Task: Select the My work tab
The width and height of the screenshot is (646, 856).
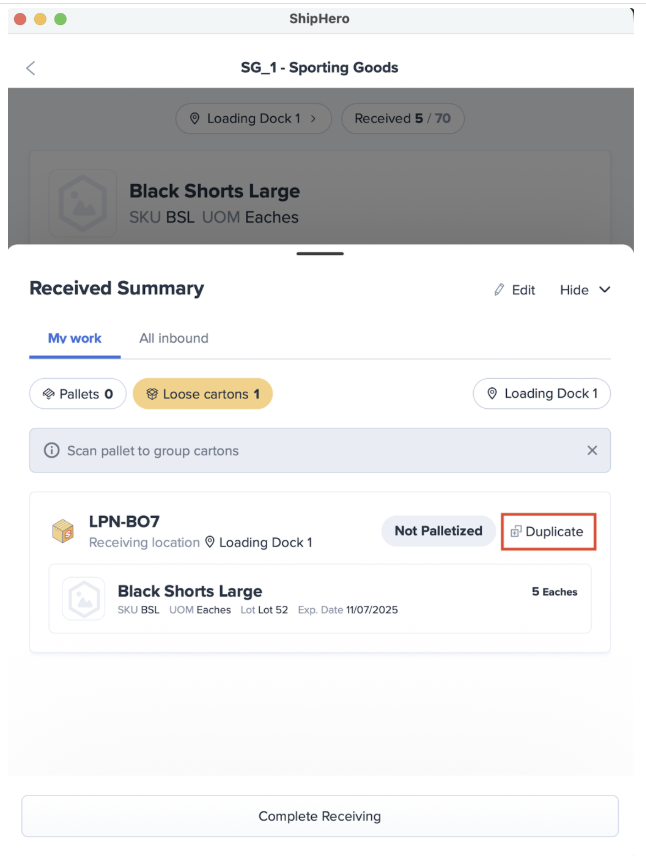Action: coord(75,338)
